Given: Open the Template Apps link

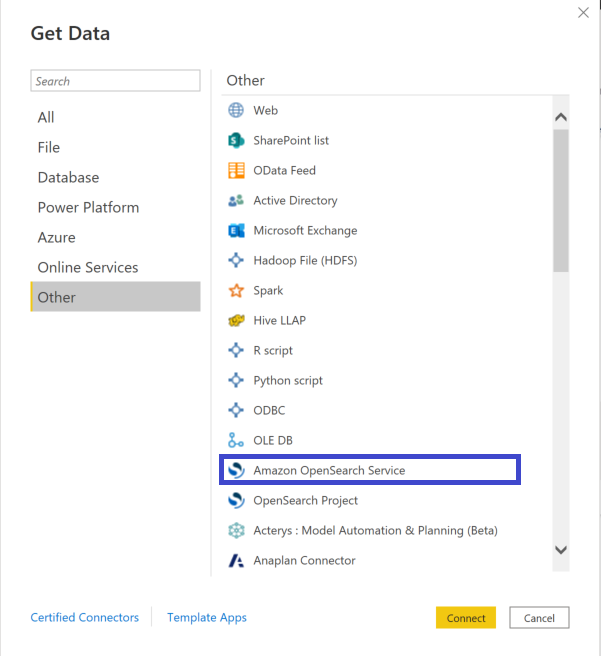Looking at the screenshot, I should pos(207,618).
